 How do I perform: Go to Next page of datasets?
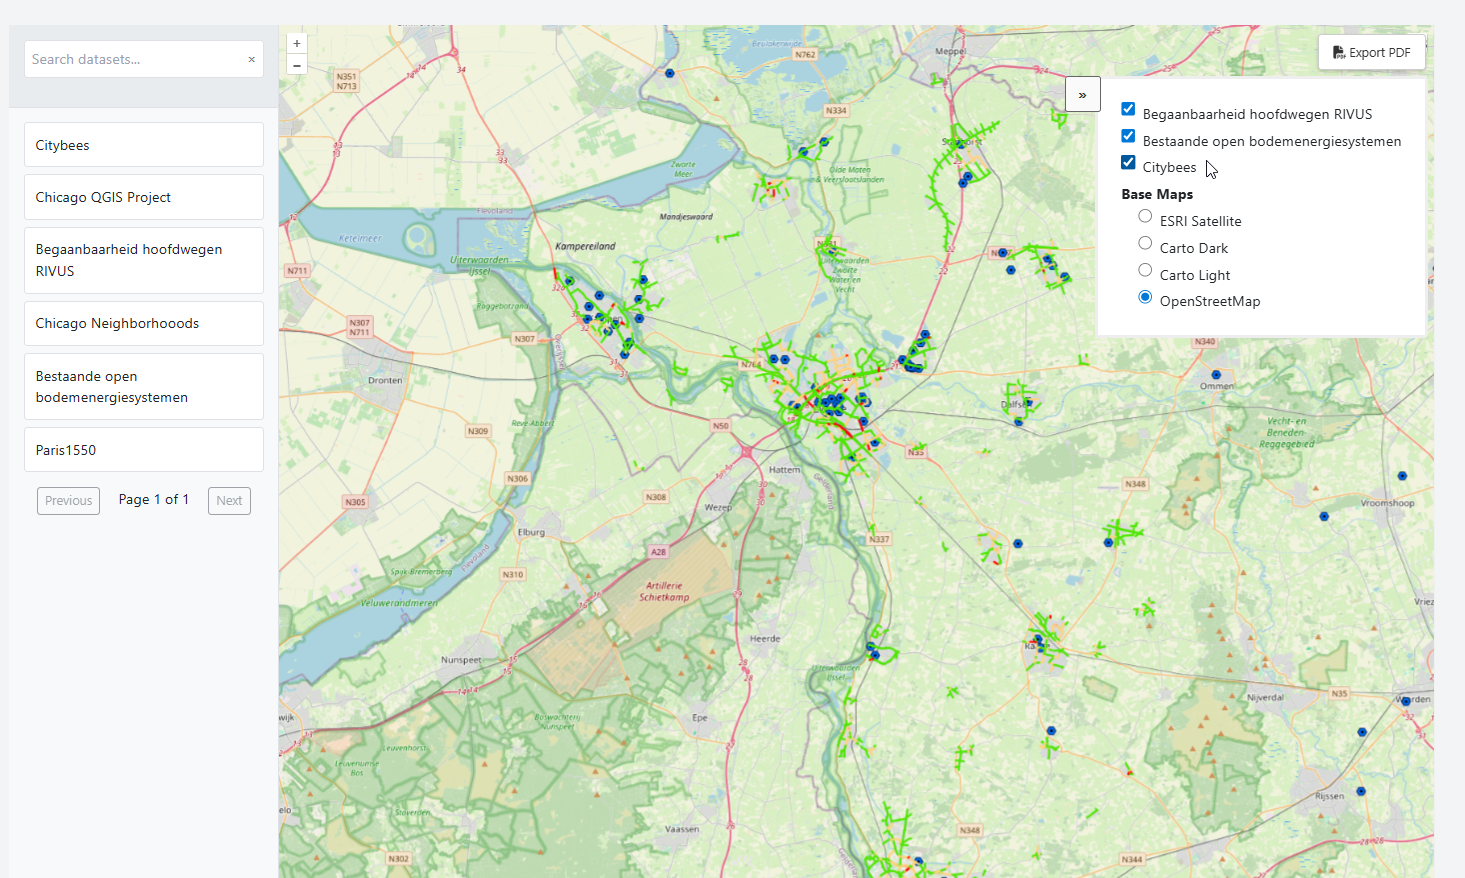tap(229, 501)
